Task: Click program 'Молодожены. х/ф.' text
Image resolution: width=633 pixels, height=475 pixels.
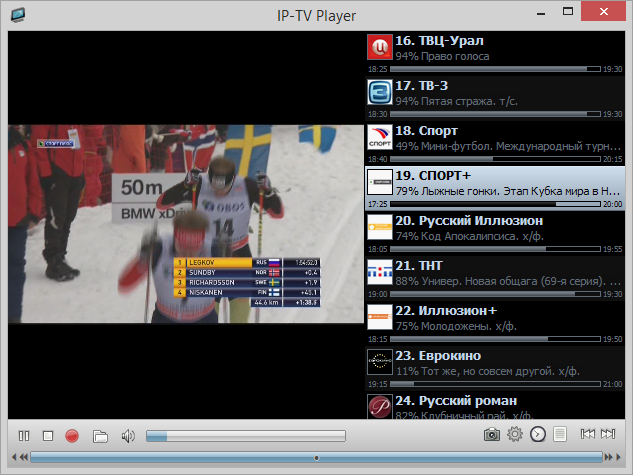Action: [469, 326]
